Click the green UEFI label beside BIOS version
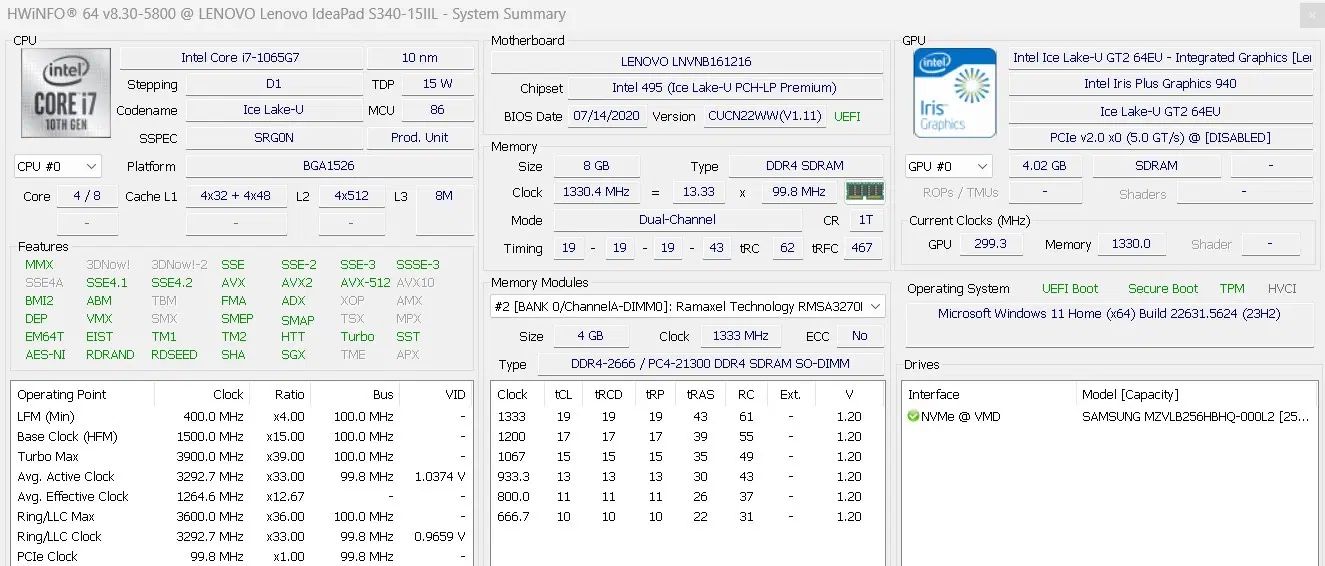This screenshot has height=566, width=1325. [847, 116]
